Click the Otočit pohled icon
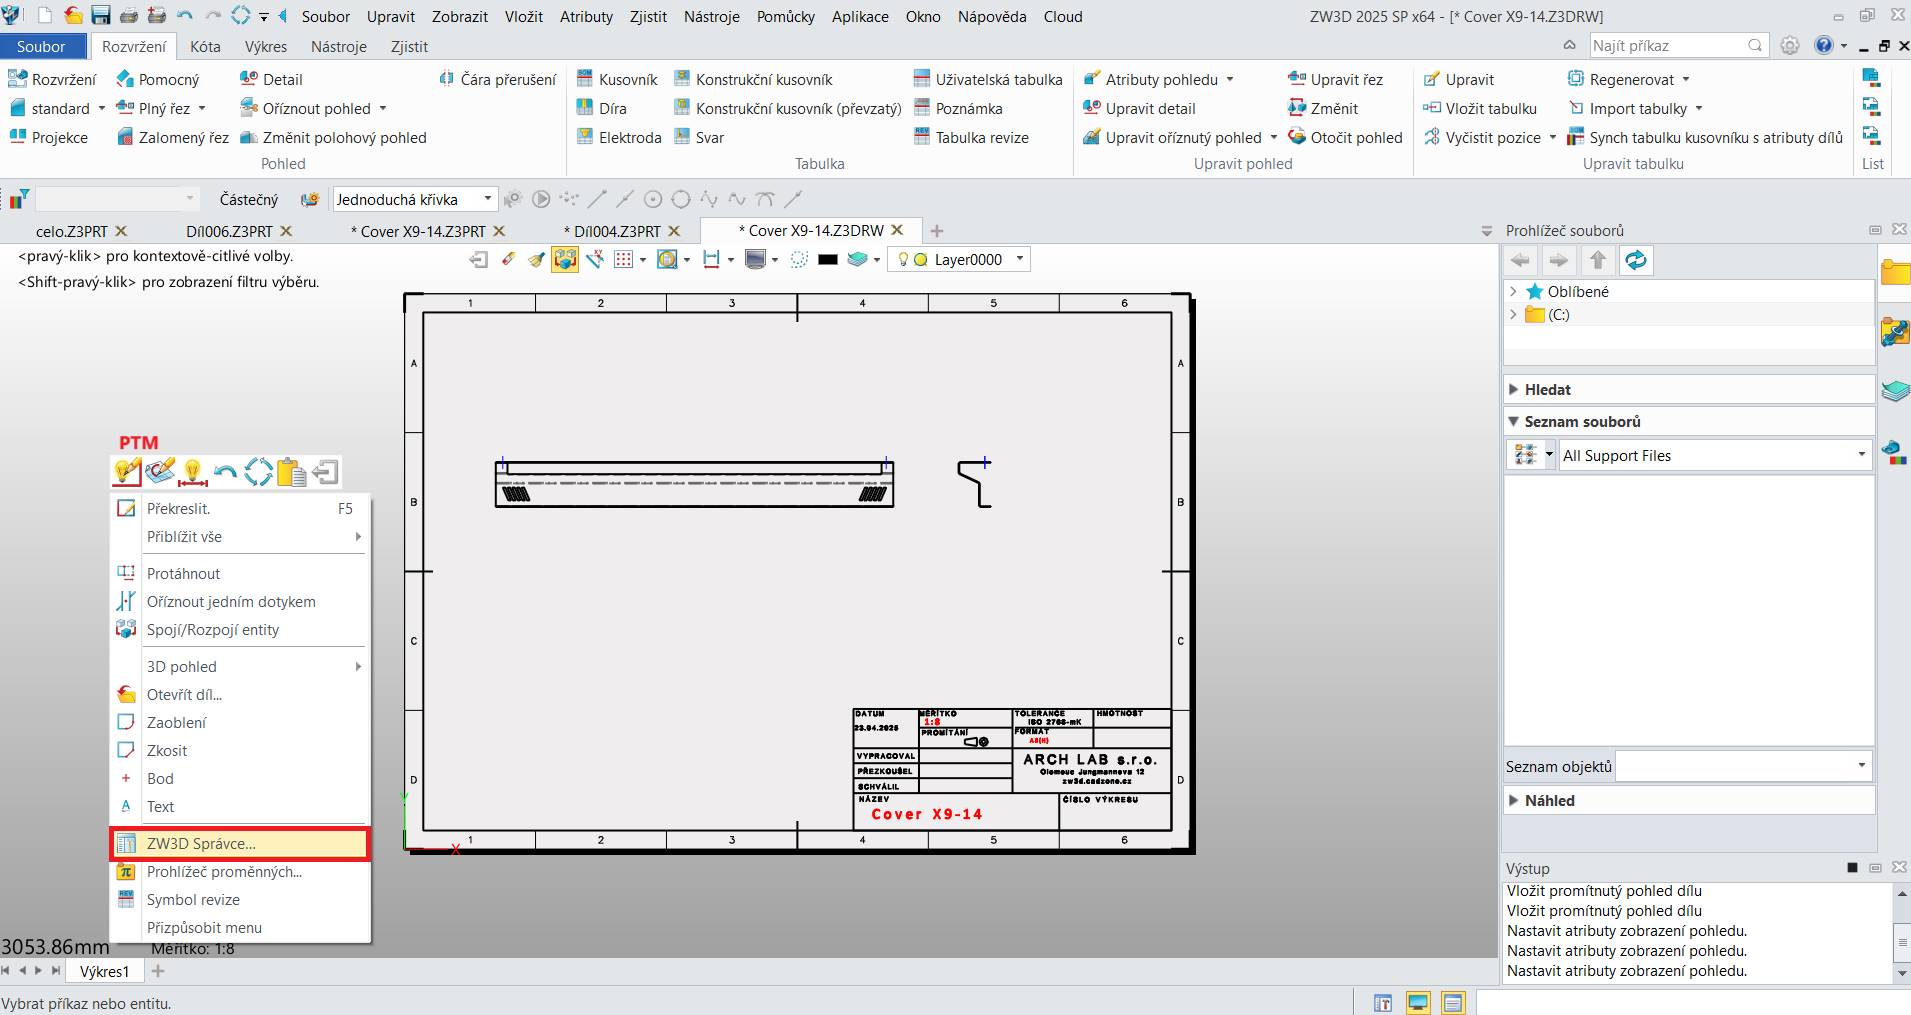 point(1297,137)
